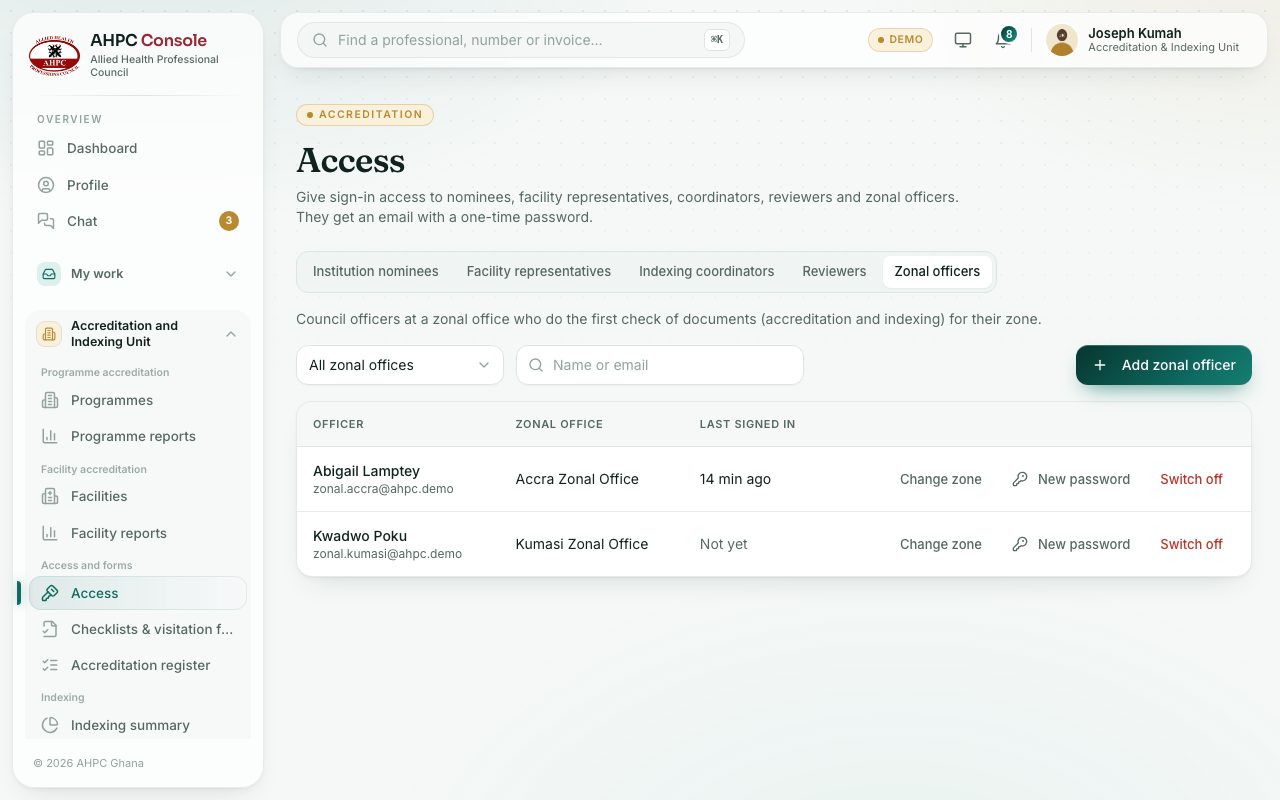Switch to Institution nominees tab
This screenshot has height=800, width=1280.
[375, 271]
